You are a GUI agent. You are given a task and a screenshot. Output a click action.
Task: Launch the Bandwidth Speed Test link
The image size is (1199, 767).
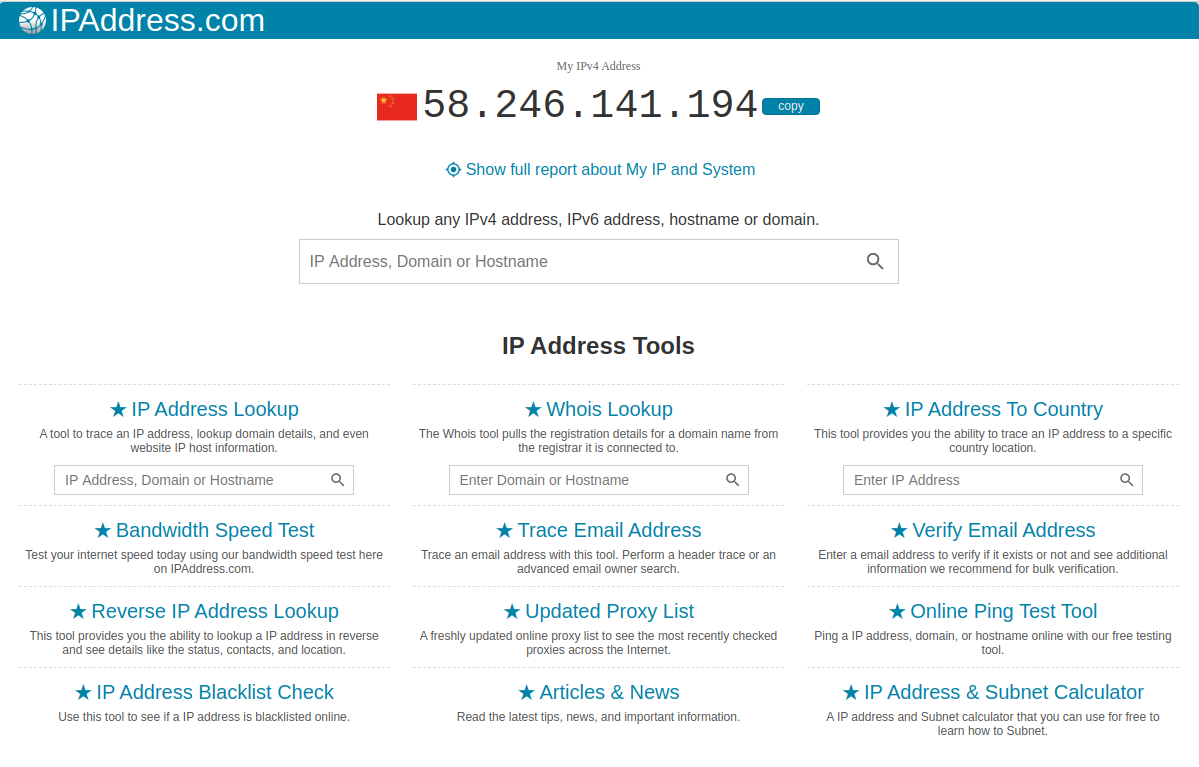[204, 530]
